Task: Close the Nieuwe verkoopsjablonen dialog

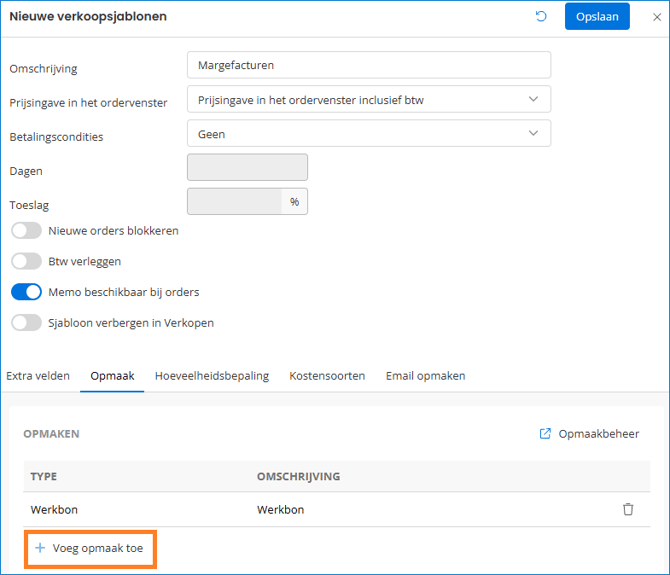Action: pyautogui.click(x=655, y=17)
